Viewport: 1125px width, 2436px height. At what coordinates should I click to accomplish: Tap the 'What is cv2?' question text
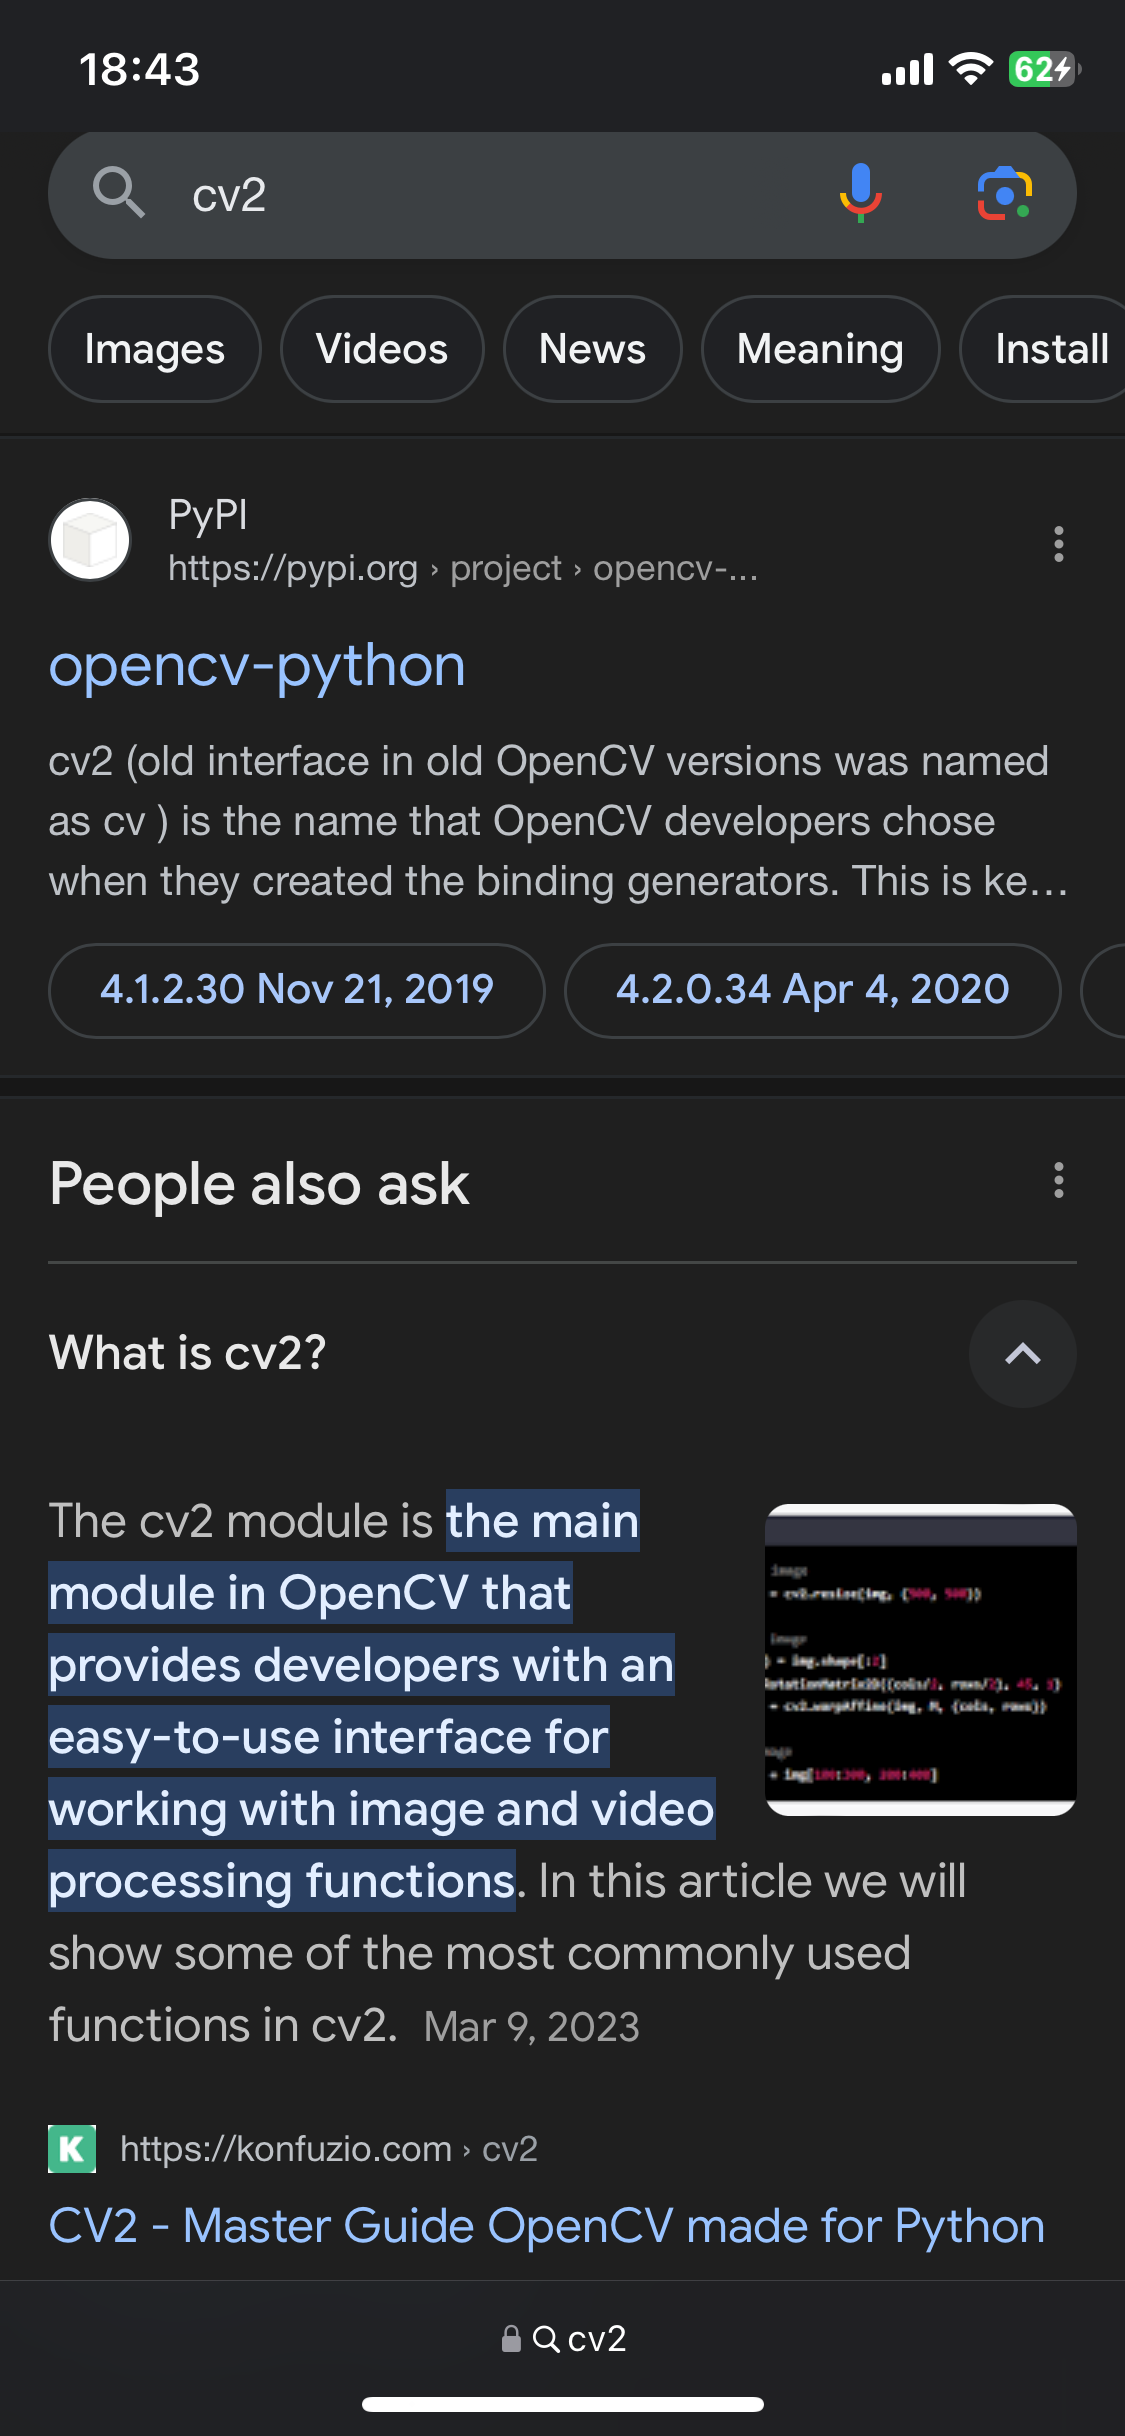(187, 1353)
